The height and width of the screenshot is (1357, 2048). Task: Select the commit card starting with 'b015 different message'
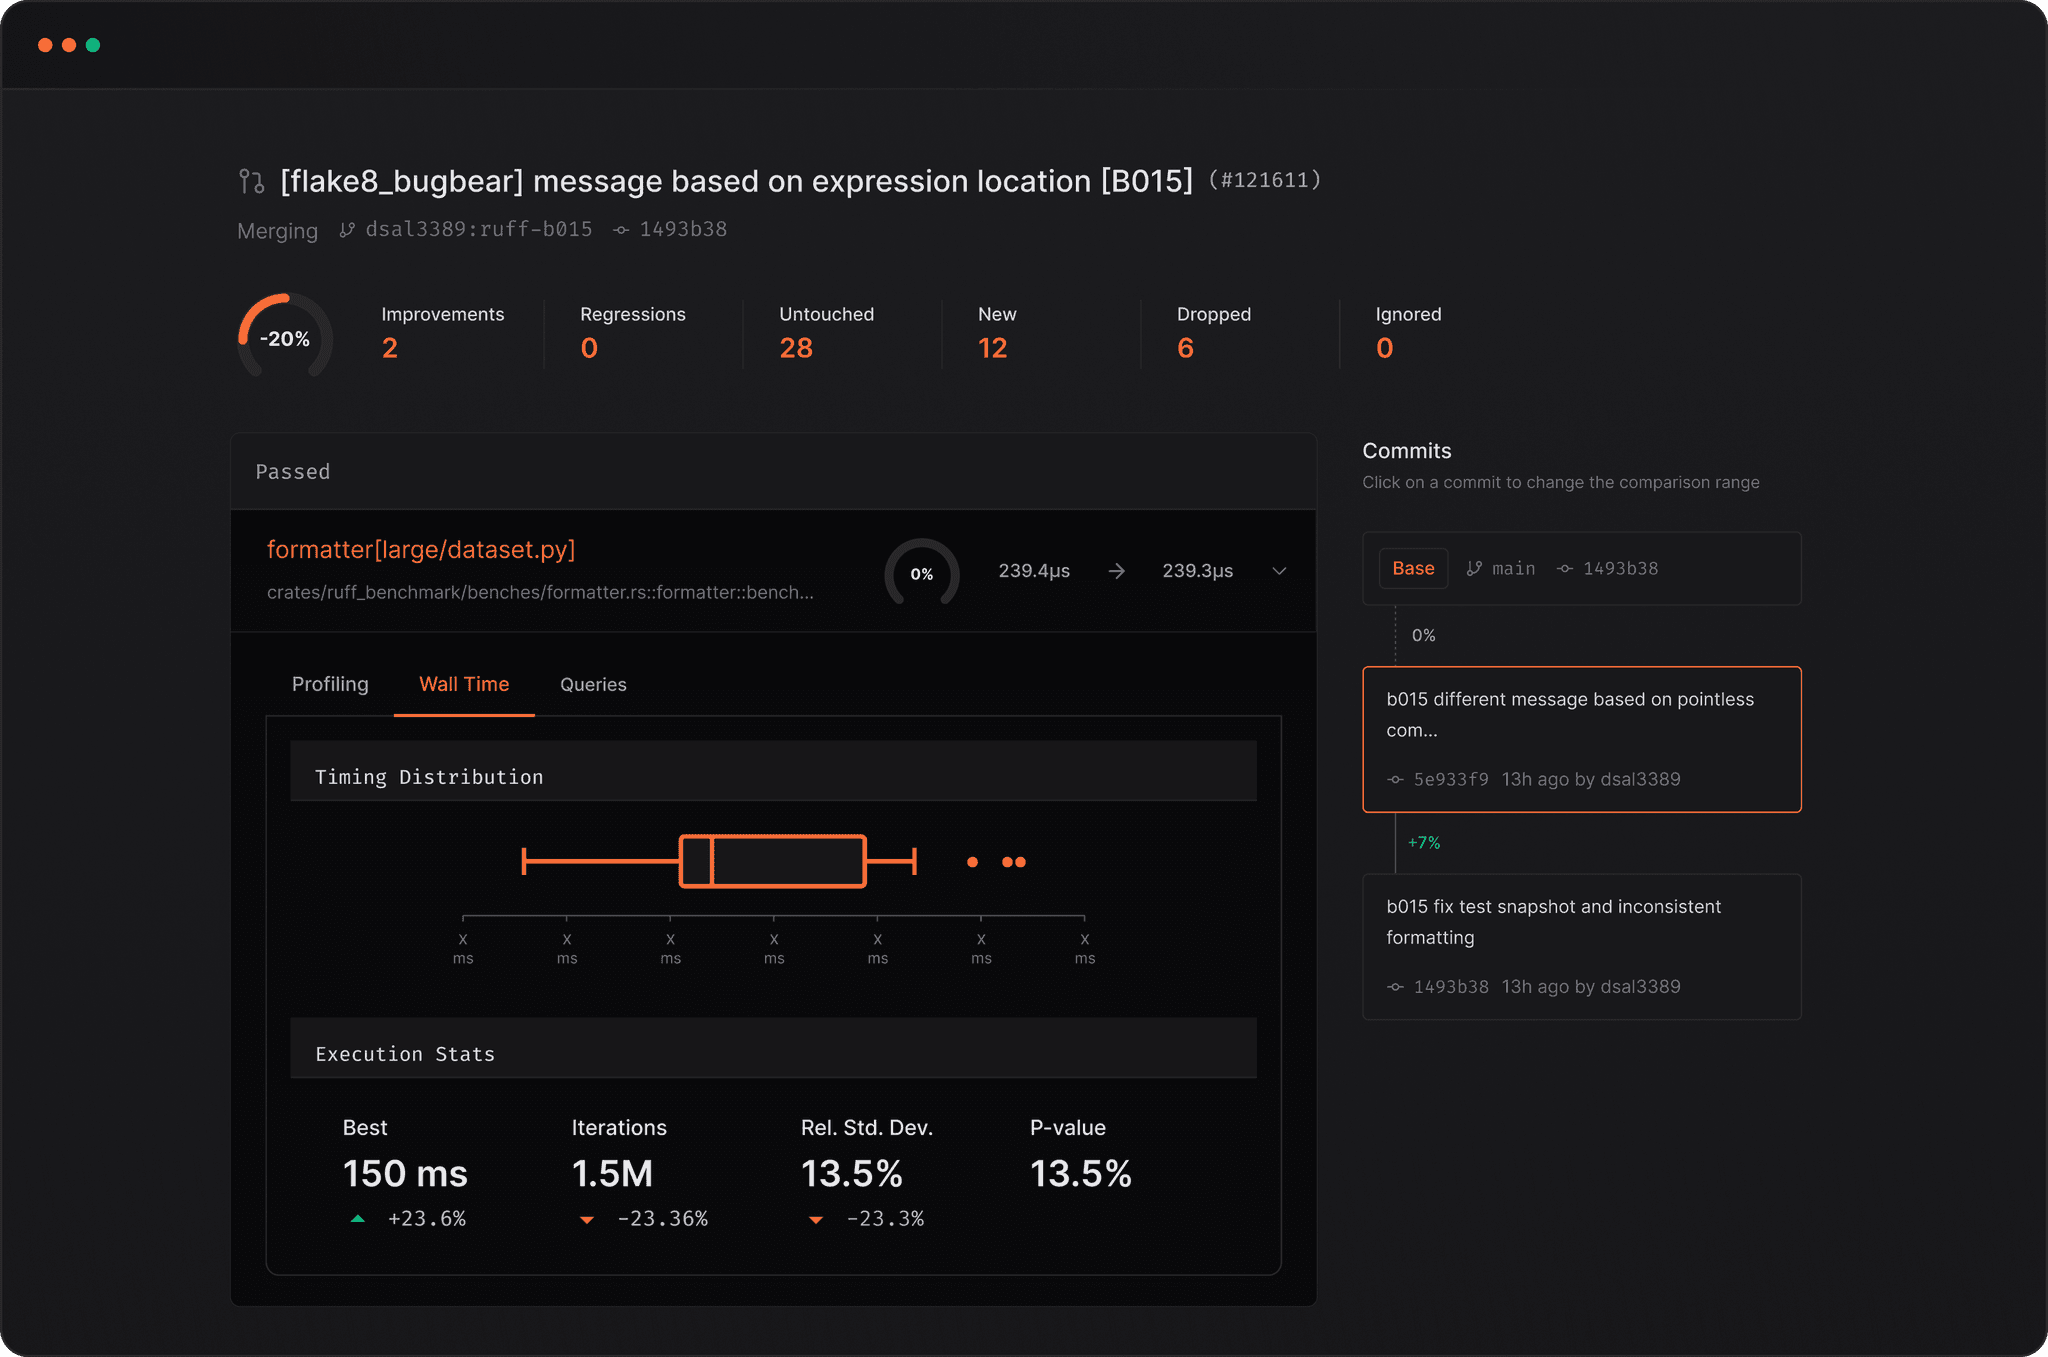click(x=1580, y=740)
